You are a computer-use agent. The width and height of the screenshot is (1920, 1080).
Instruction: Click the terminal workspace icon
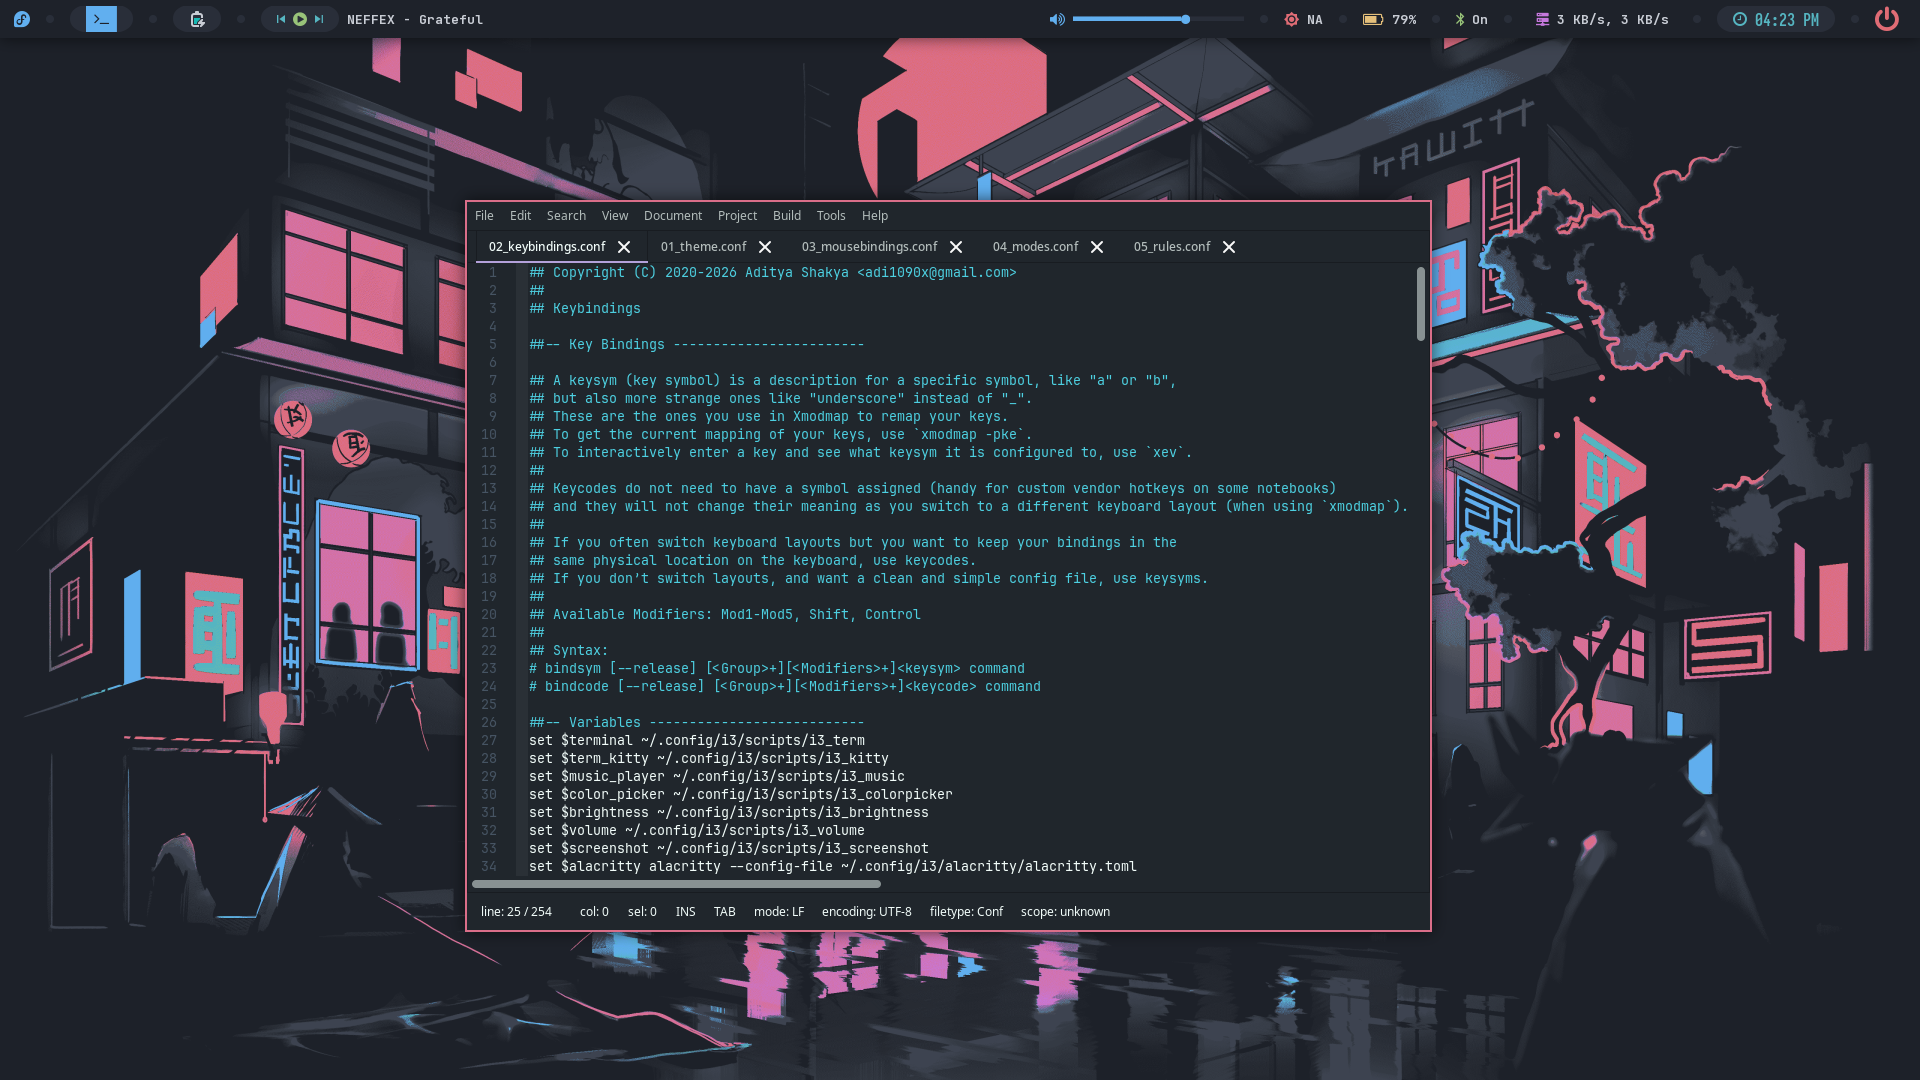click(101, 19)
